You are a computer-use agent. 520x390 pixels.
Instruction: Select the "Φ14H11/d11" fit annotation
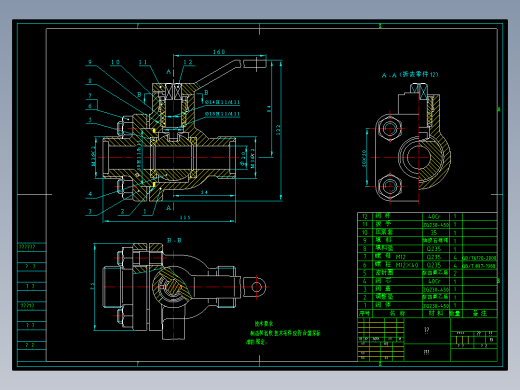[222, 102]
